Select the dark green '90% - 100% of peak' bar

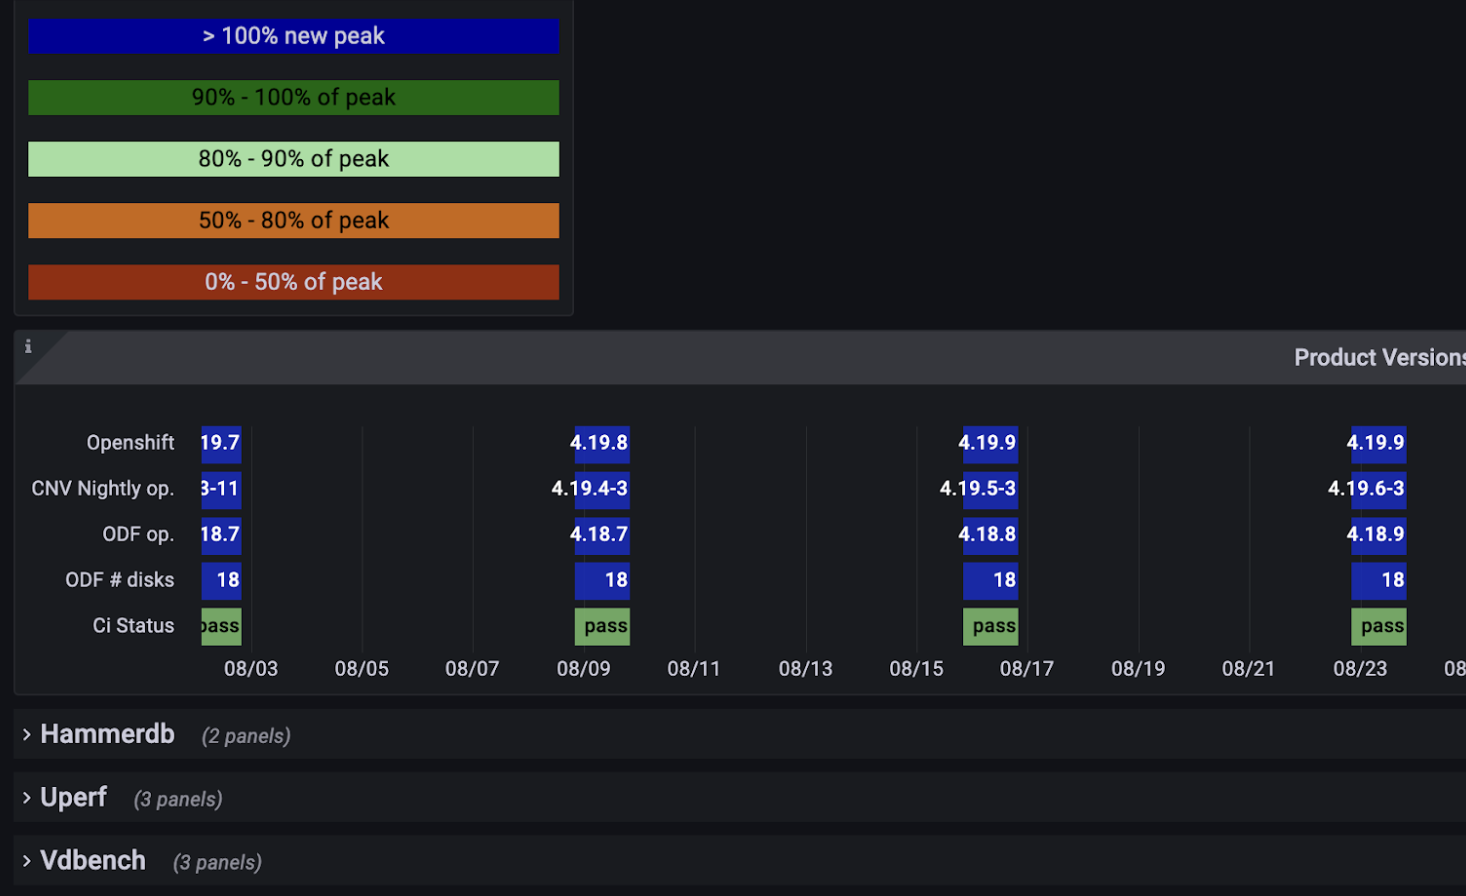(293, 98)
